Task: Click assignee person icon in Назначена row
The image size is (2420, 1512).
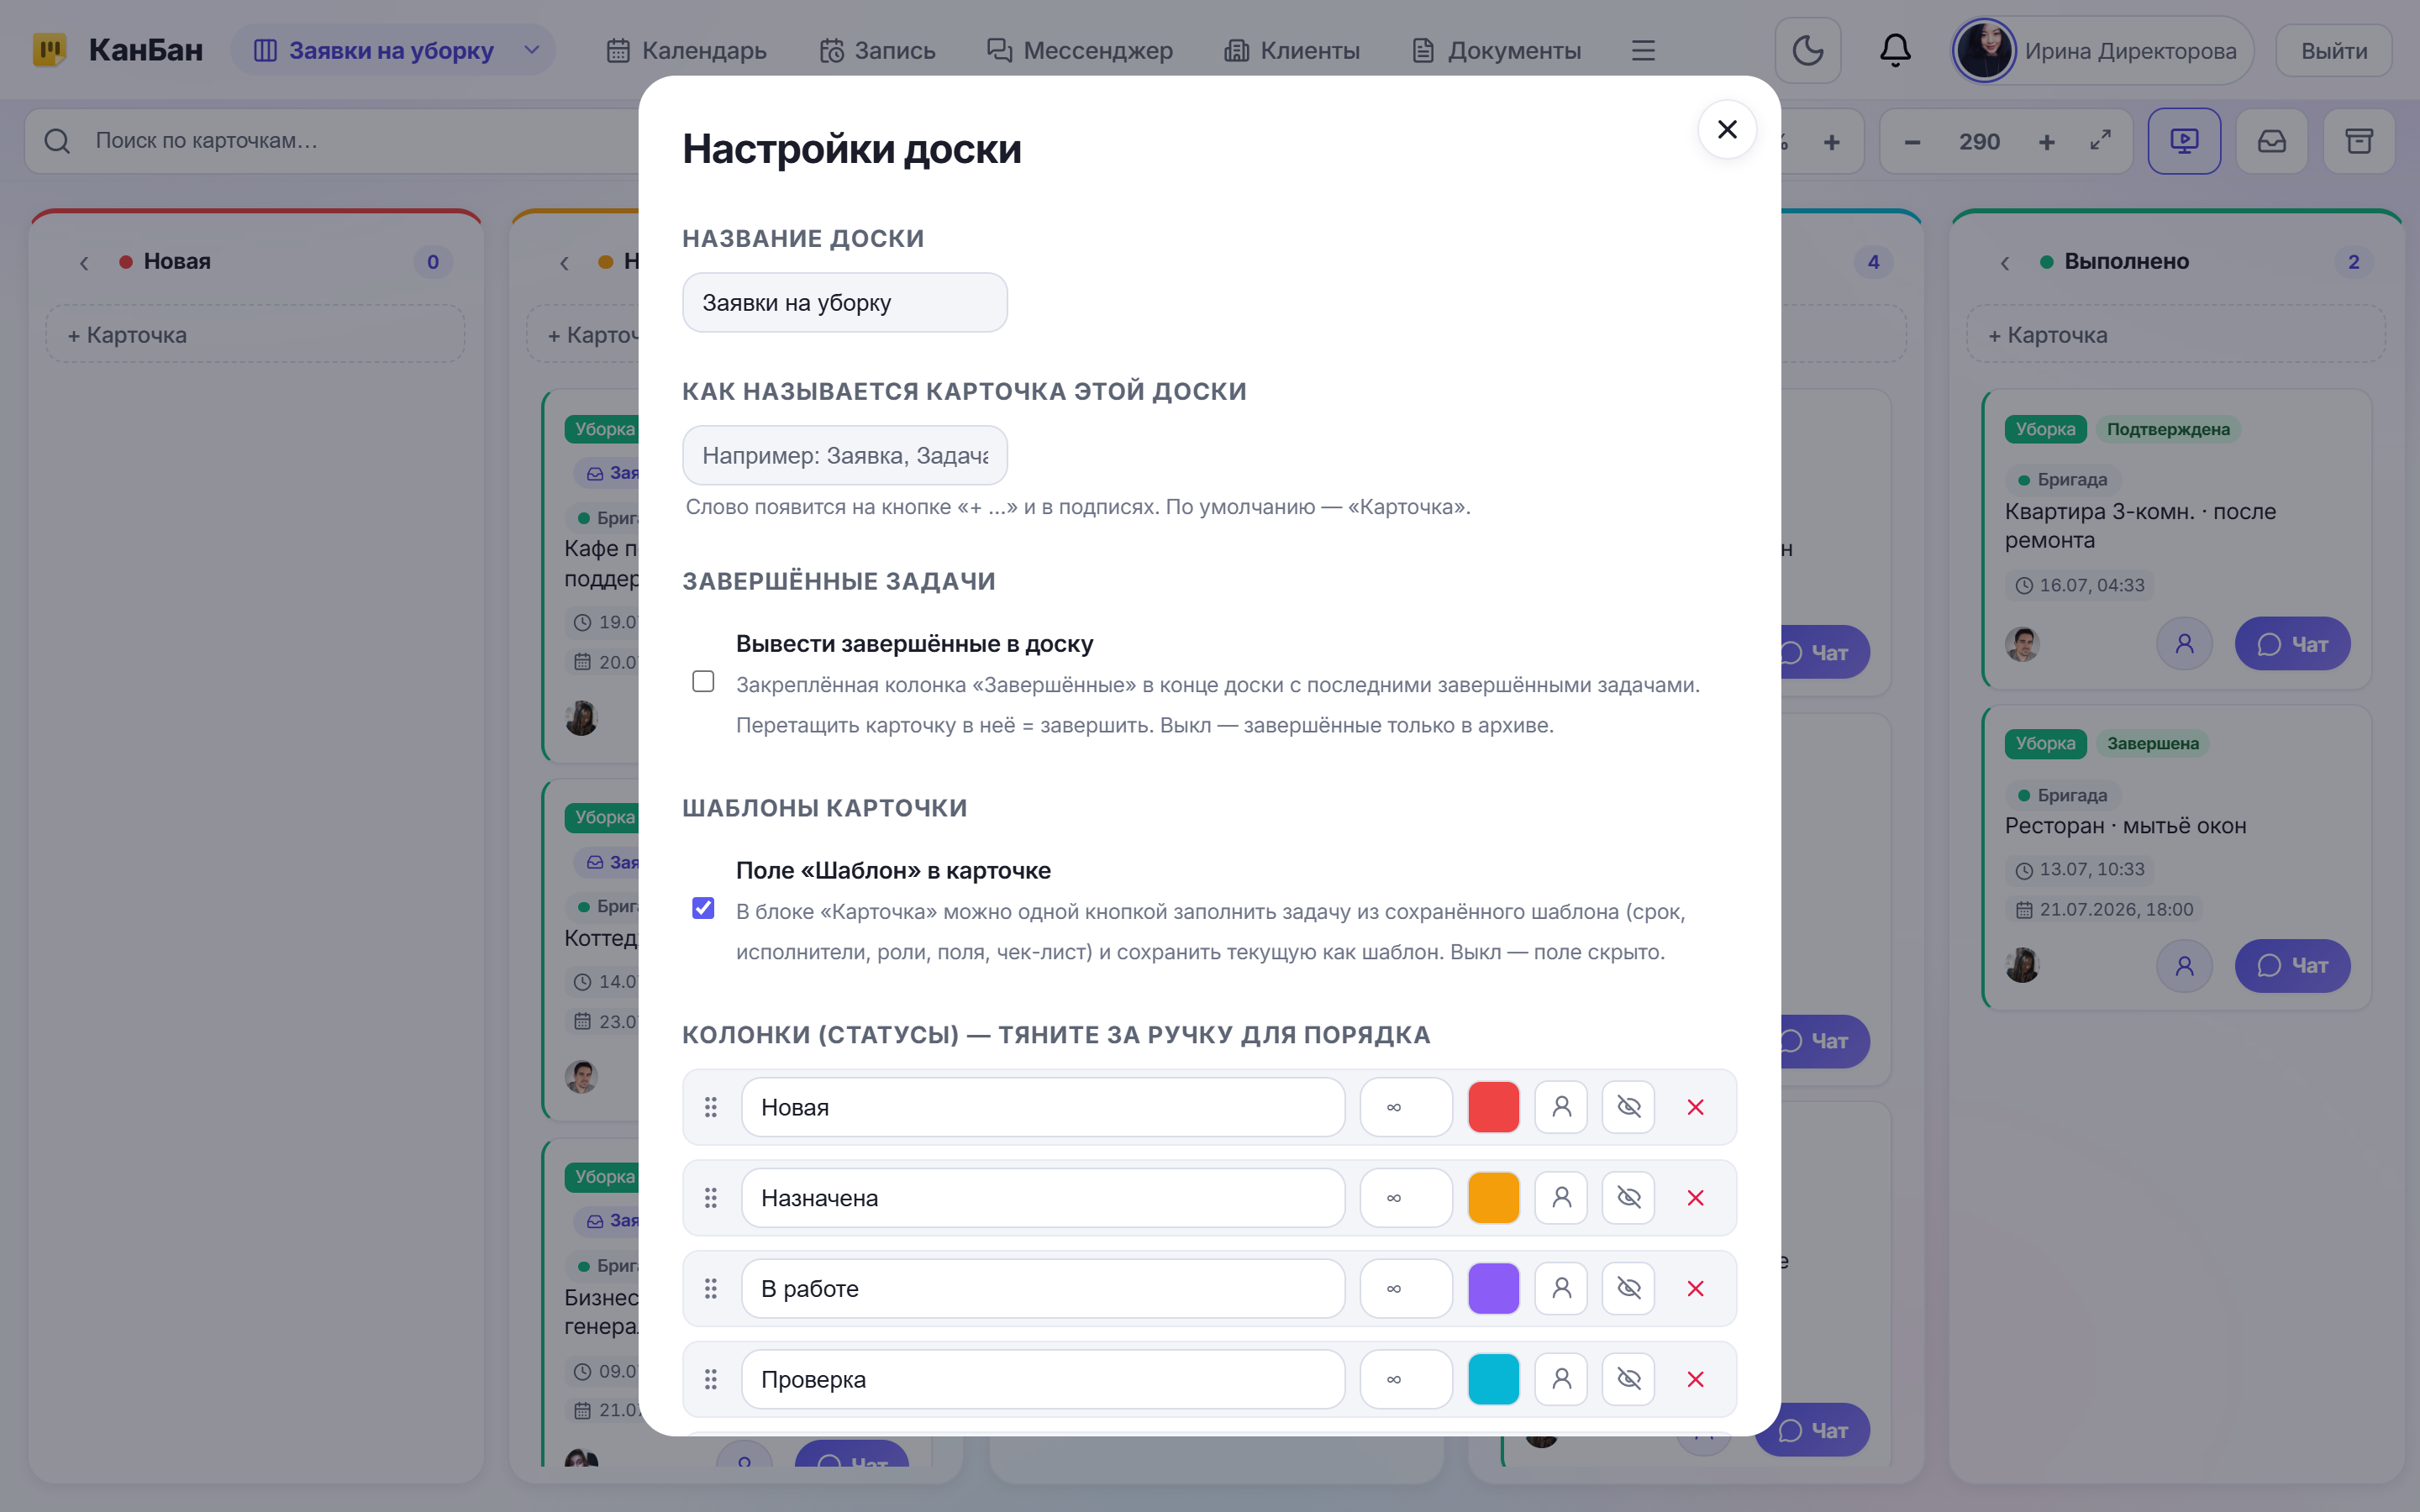Action: click(x=1561, y=1198)
